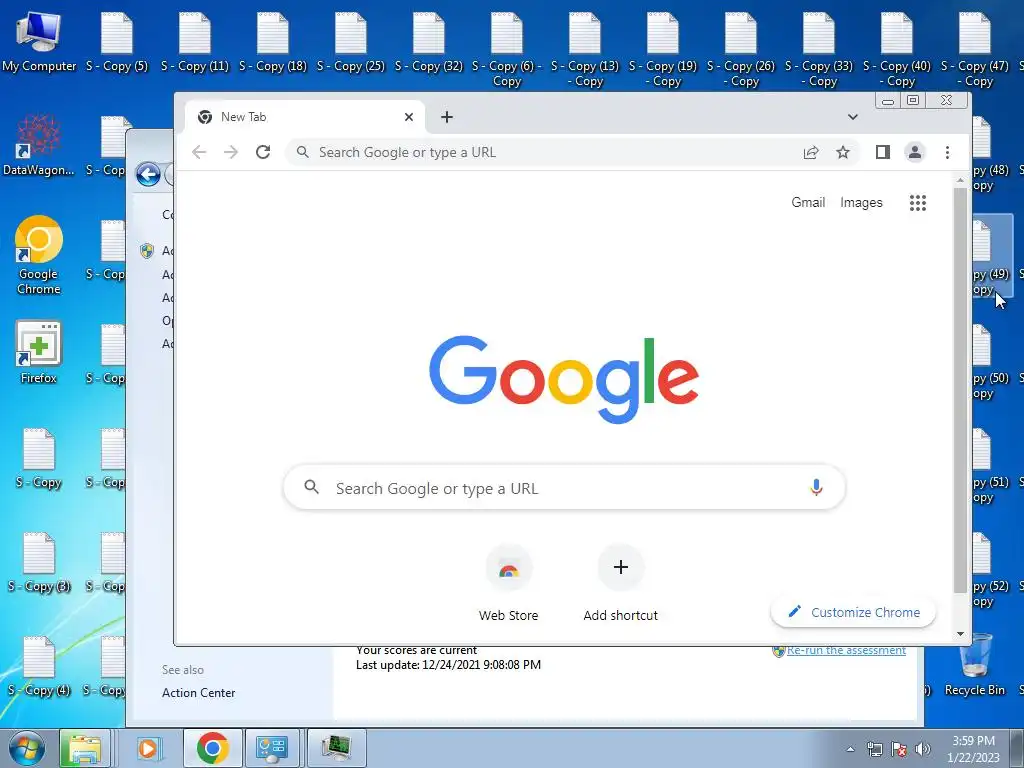Image resolution: width=1024 pixels, height=768 pixels.
Task: Select the Control Panel taskbar button
Action: click(x=272, y=748)
